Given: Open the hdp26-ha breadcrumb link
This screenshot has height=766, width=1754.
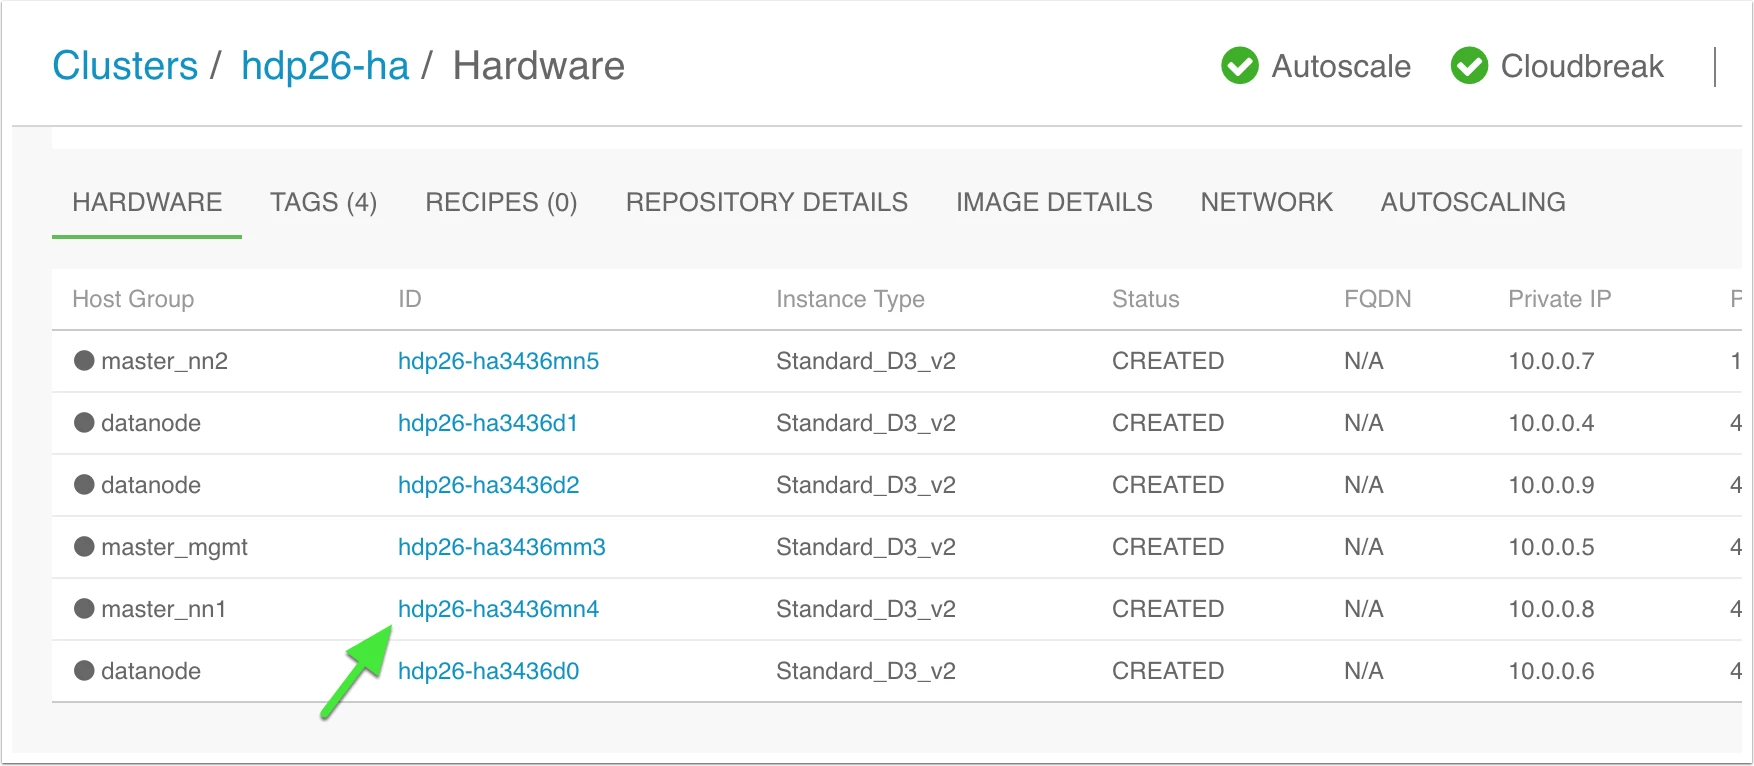Looking at the screenshot, I should tap(325, 66).
